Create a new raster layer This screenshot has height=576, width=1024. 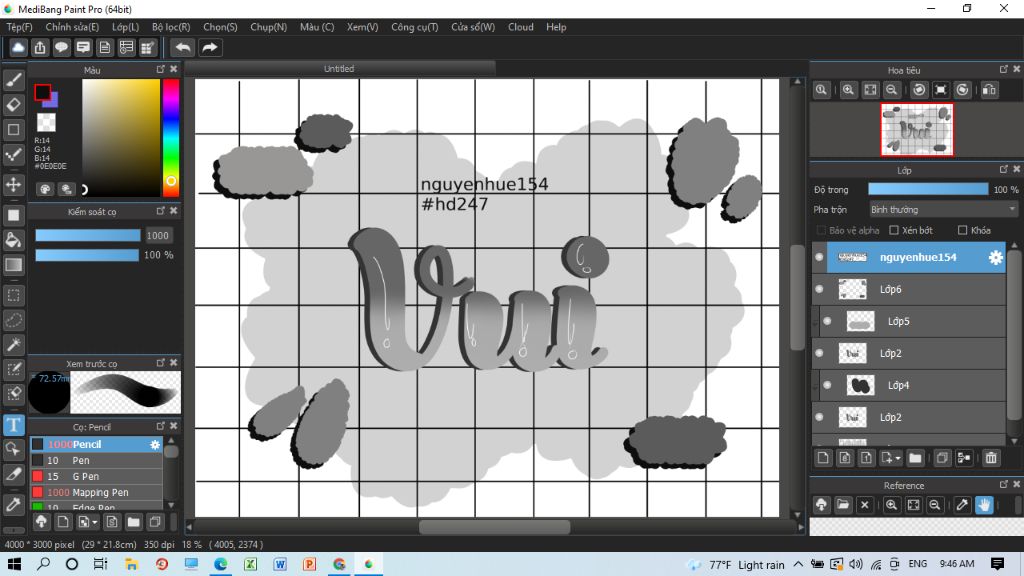tap(823, 458)
